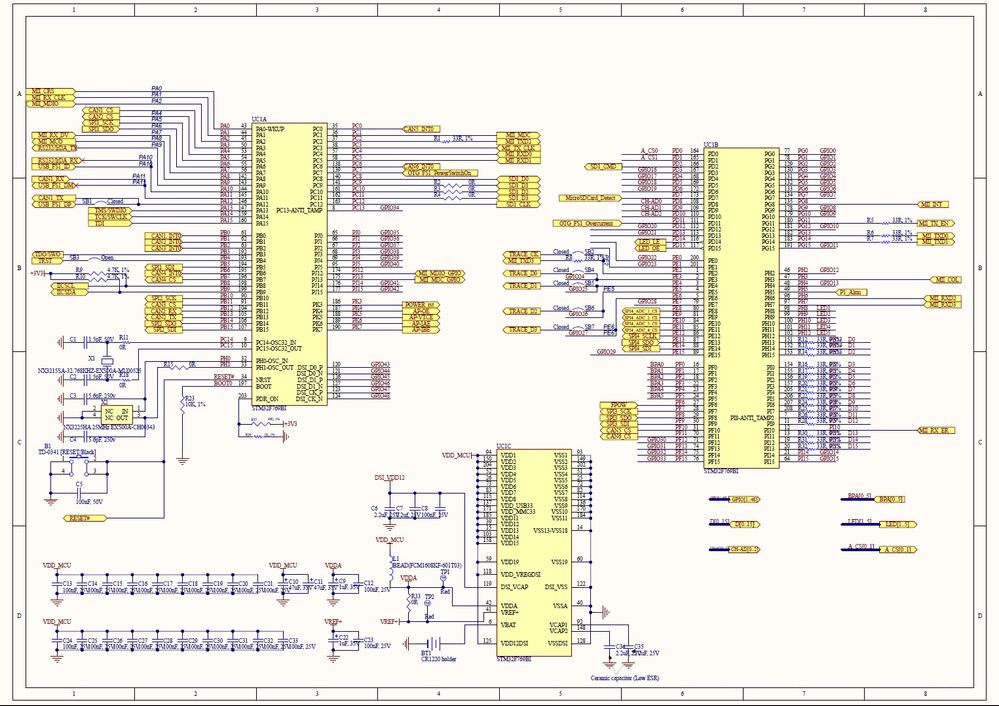Screen dimensions: 999x706
Task: Click the Ceramic capacitor (Low ESR) note
Action: (624, 678)
